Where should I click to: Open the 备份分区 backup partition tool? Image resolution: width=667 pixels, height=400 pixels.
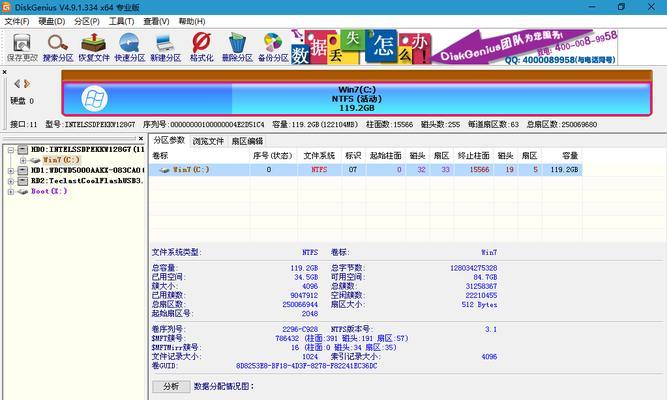[273, 48]
